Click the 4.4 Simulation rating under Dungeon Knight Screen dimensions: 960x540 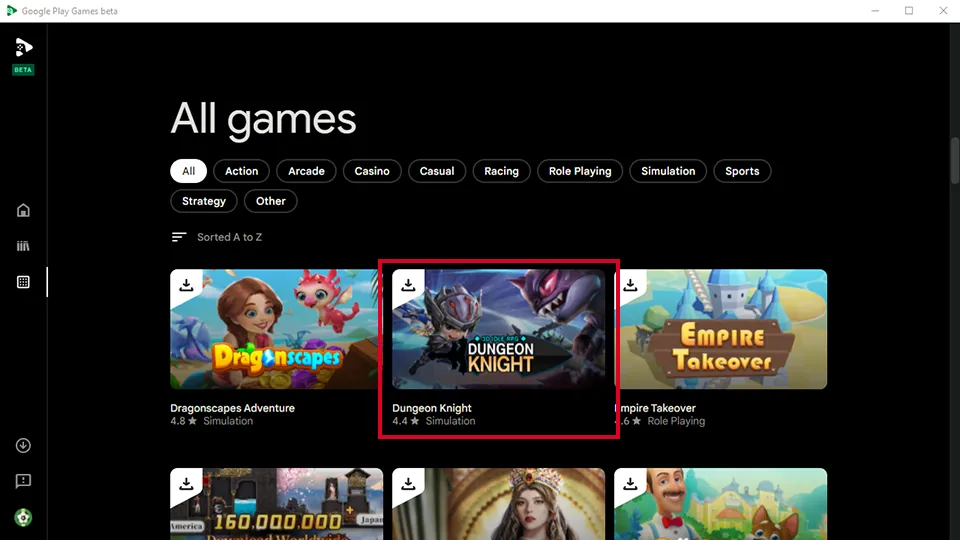(x=433, y=421)
